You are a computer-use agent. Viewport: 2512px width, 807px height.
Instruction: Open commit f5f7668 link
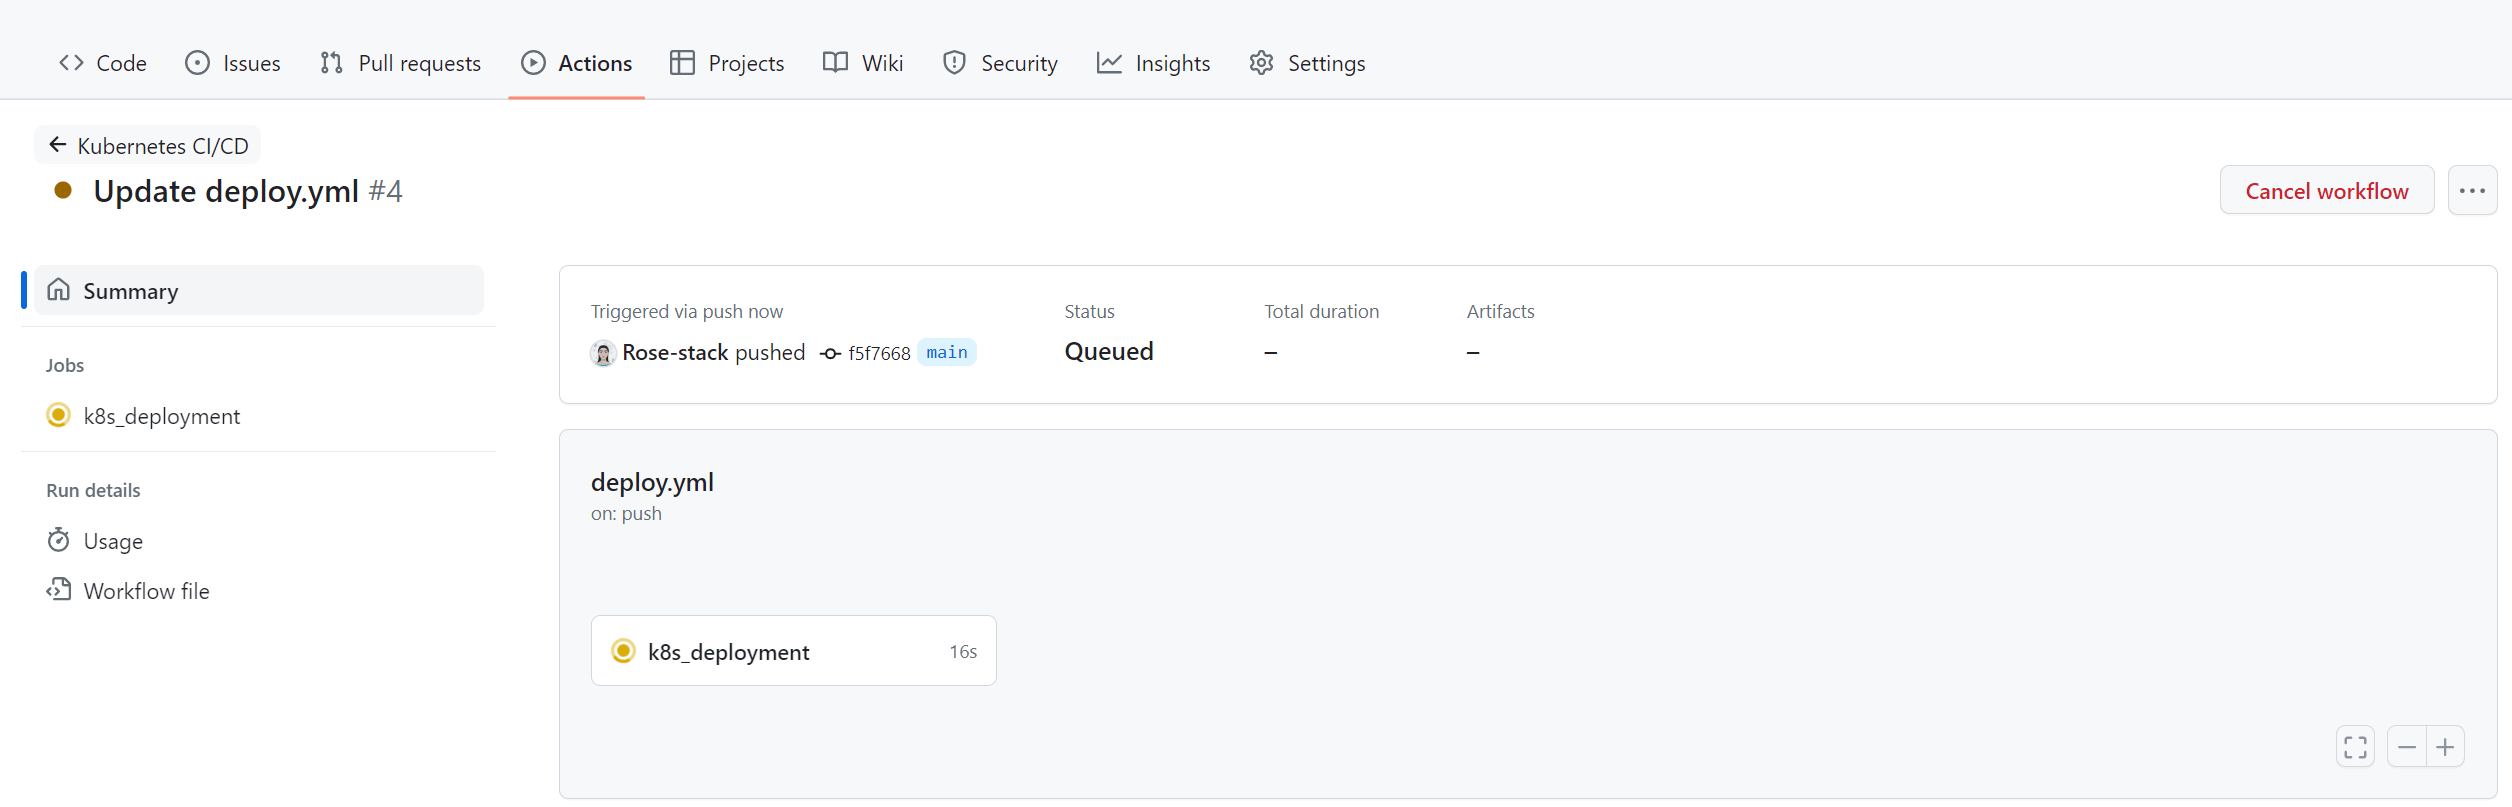pyautogui.click(x=879, y=353)
